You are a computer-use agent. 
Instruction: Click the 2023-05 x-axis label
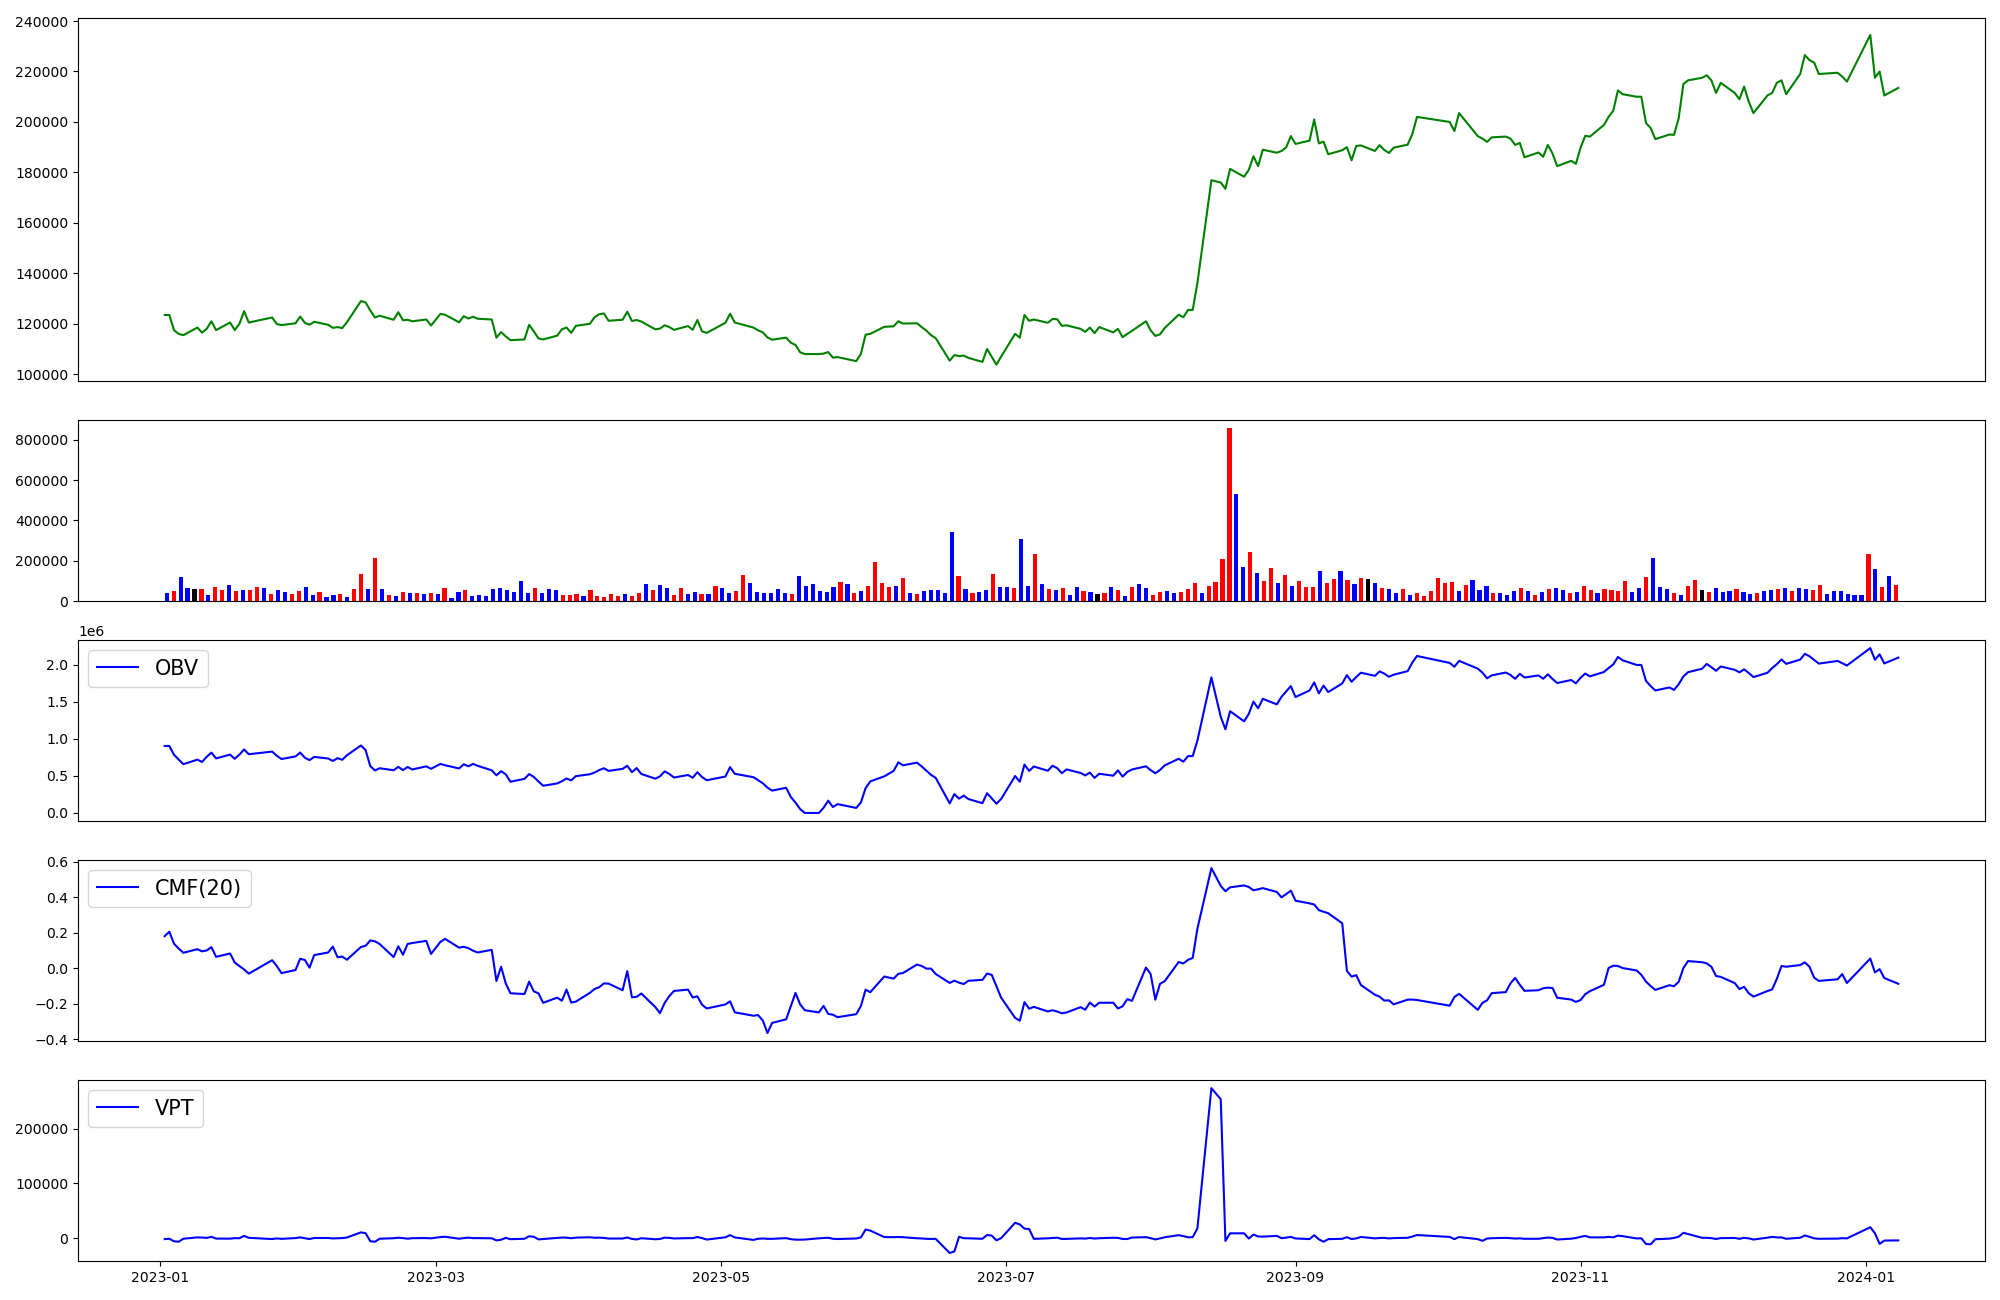(721, 1277)
